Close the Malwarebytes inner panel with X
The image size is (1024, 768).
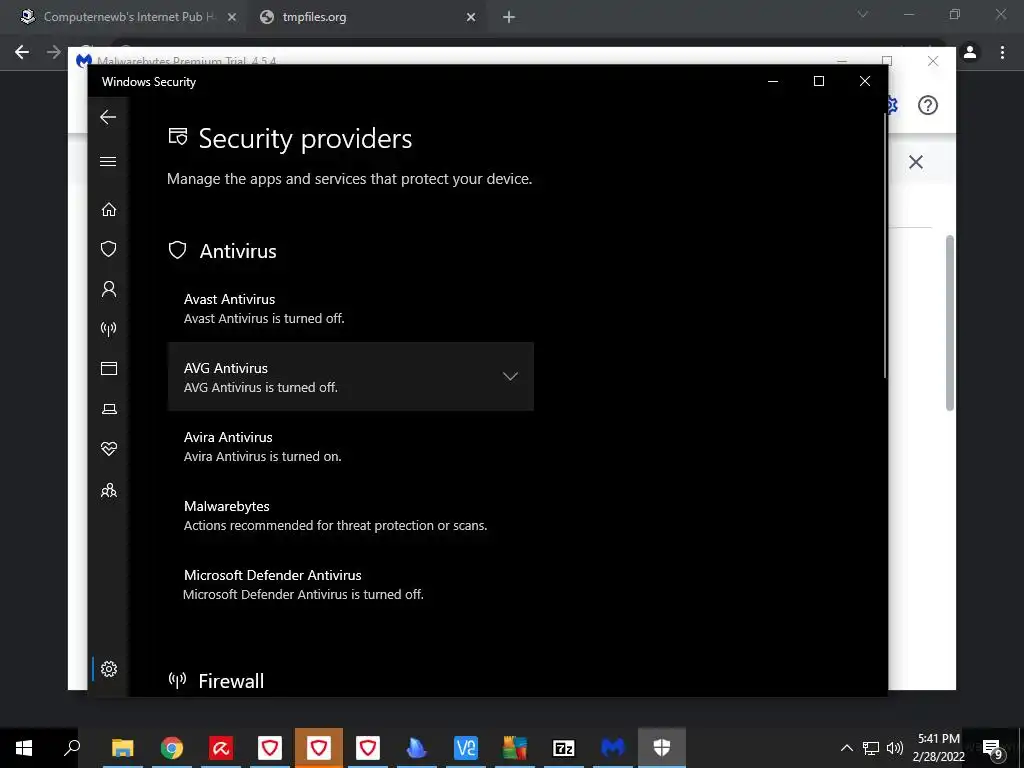tap(916, 162)
